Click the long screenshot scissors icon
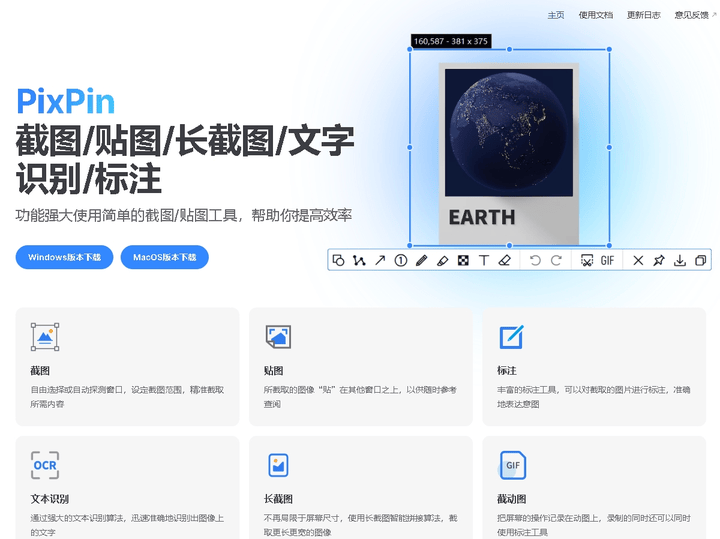This screenshot has width=720, height=539. click(x=587, y=260)
